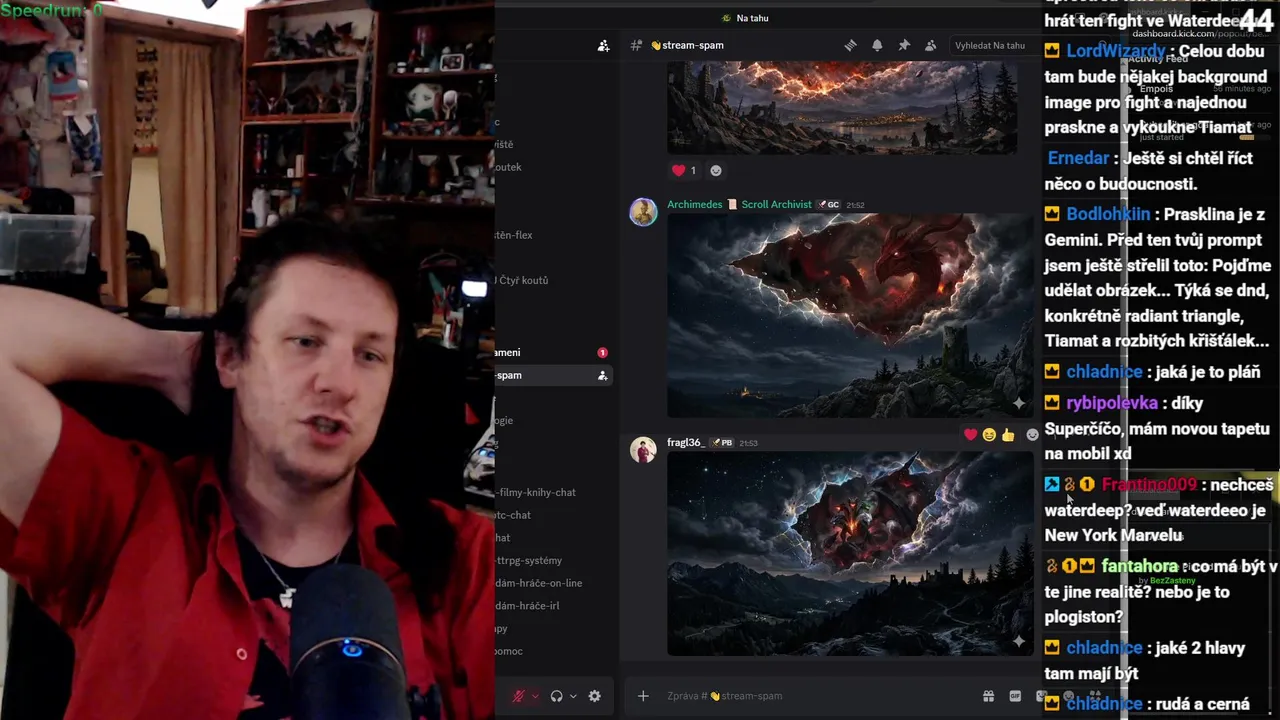Click Bodlohklin's name in stream chat

(1108, 214)
